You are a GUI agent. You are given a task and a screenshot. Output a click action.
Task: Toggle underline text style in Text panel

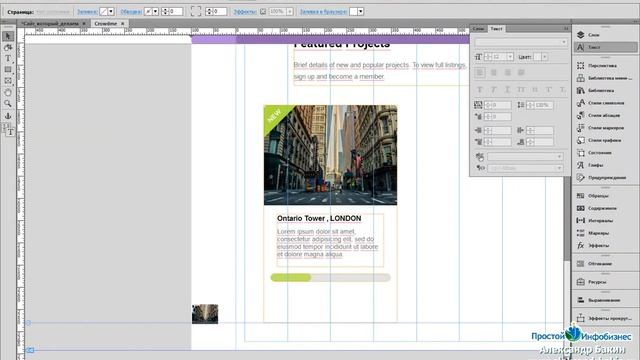(x=507, y=89)
